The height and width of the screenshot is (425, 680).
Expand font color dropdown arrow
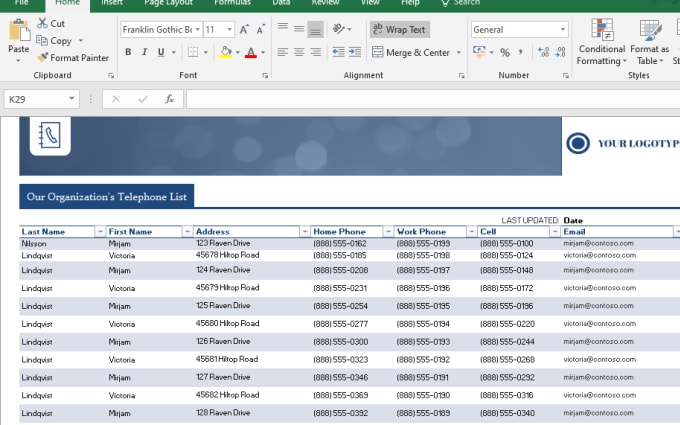[x=263, y=52]
